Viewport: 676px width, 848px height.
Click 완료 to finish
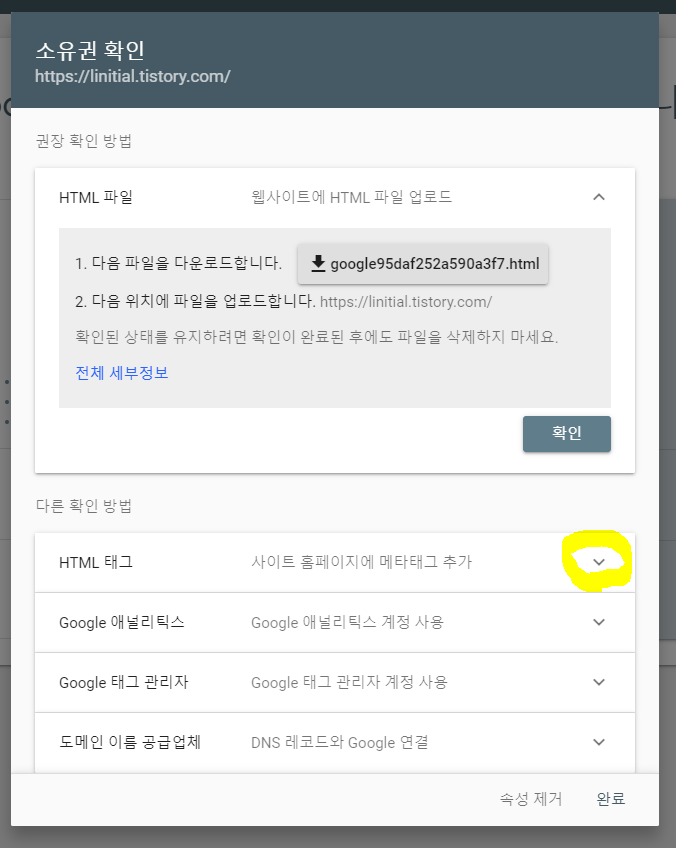pyautogui.click(x=611, y=799)
